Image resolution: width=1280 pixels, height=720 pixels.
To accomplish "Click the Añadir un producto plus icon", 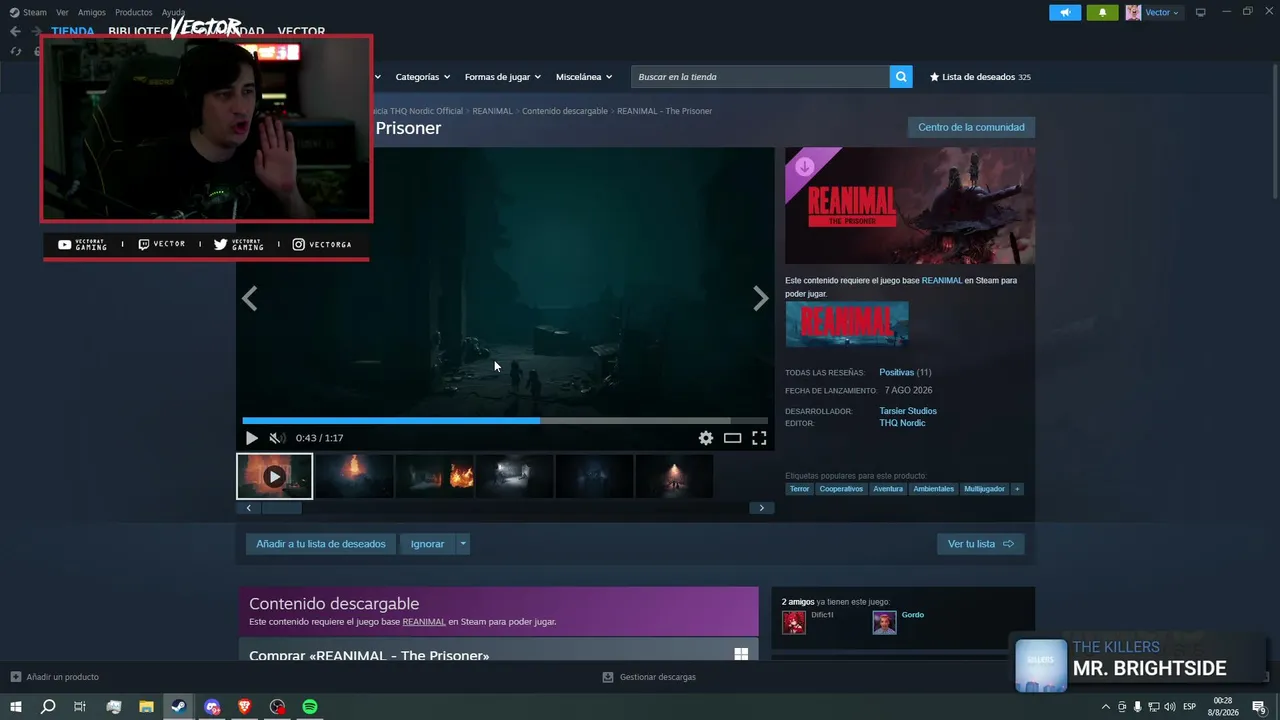I will tap(15, 677).
